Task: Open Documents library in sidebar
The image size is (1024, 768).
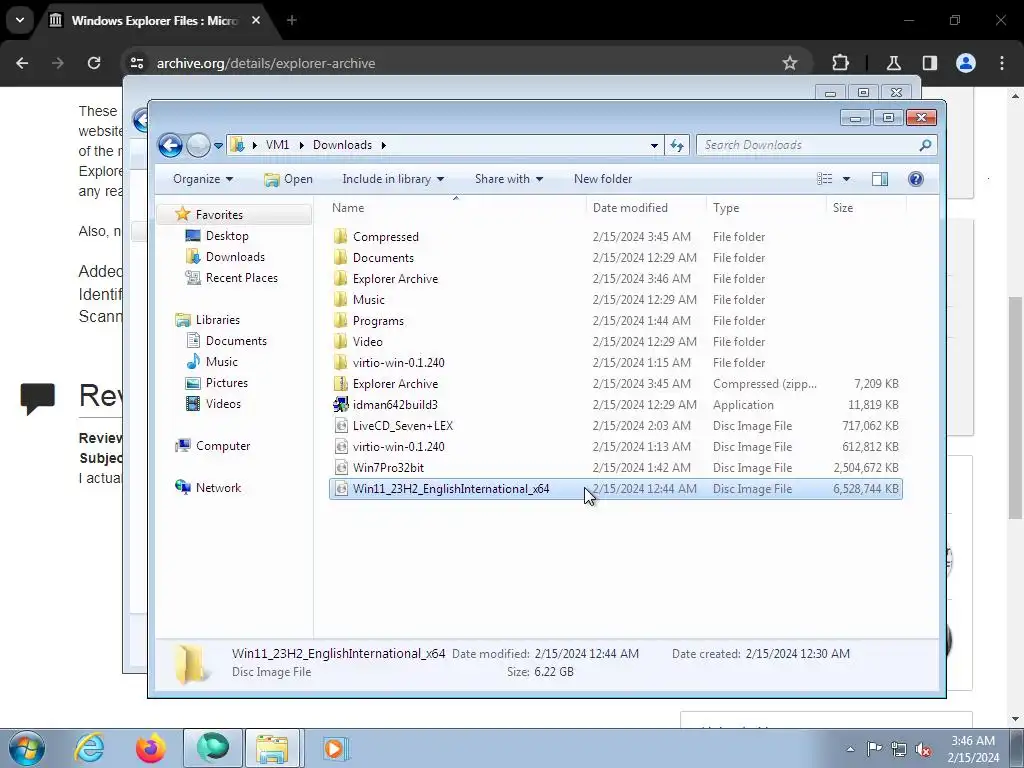Action: pos(236,341)
